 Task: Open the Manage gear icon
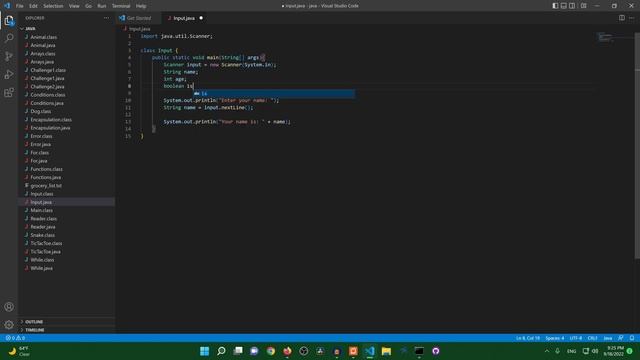click(x=9, y=325)
